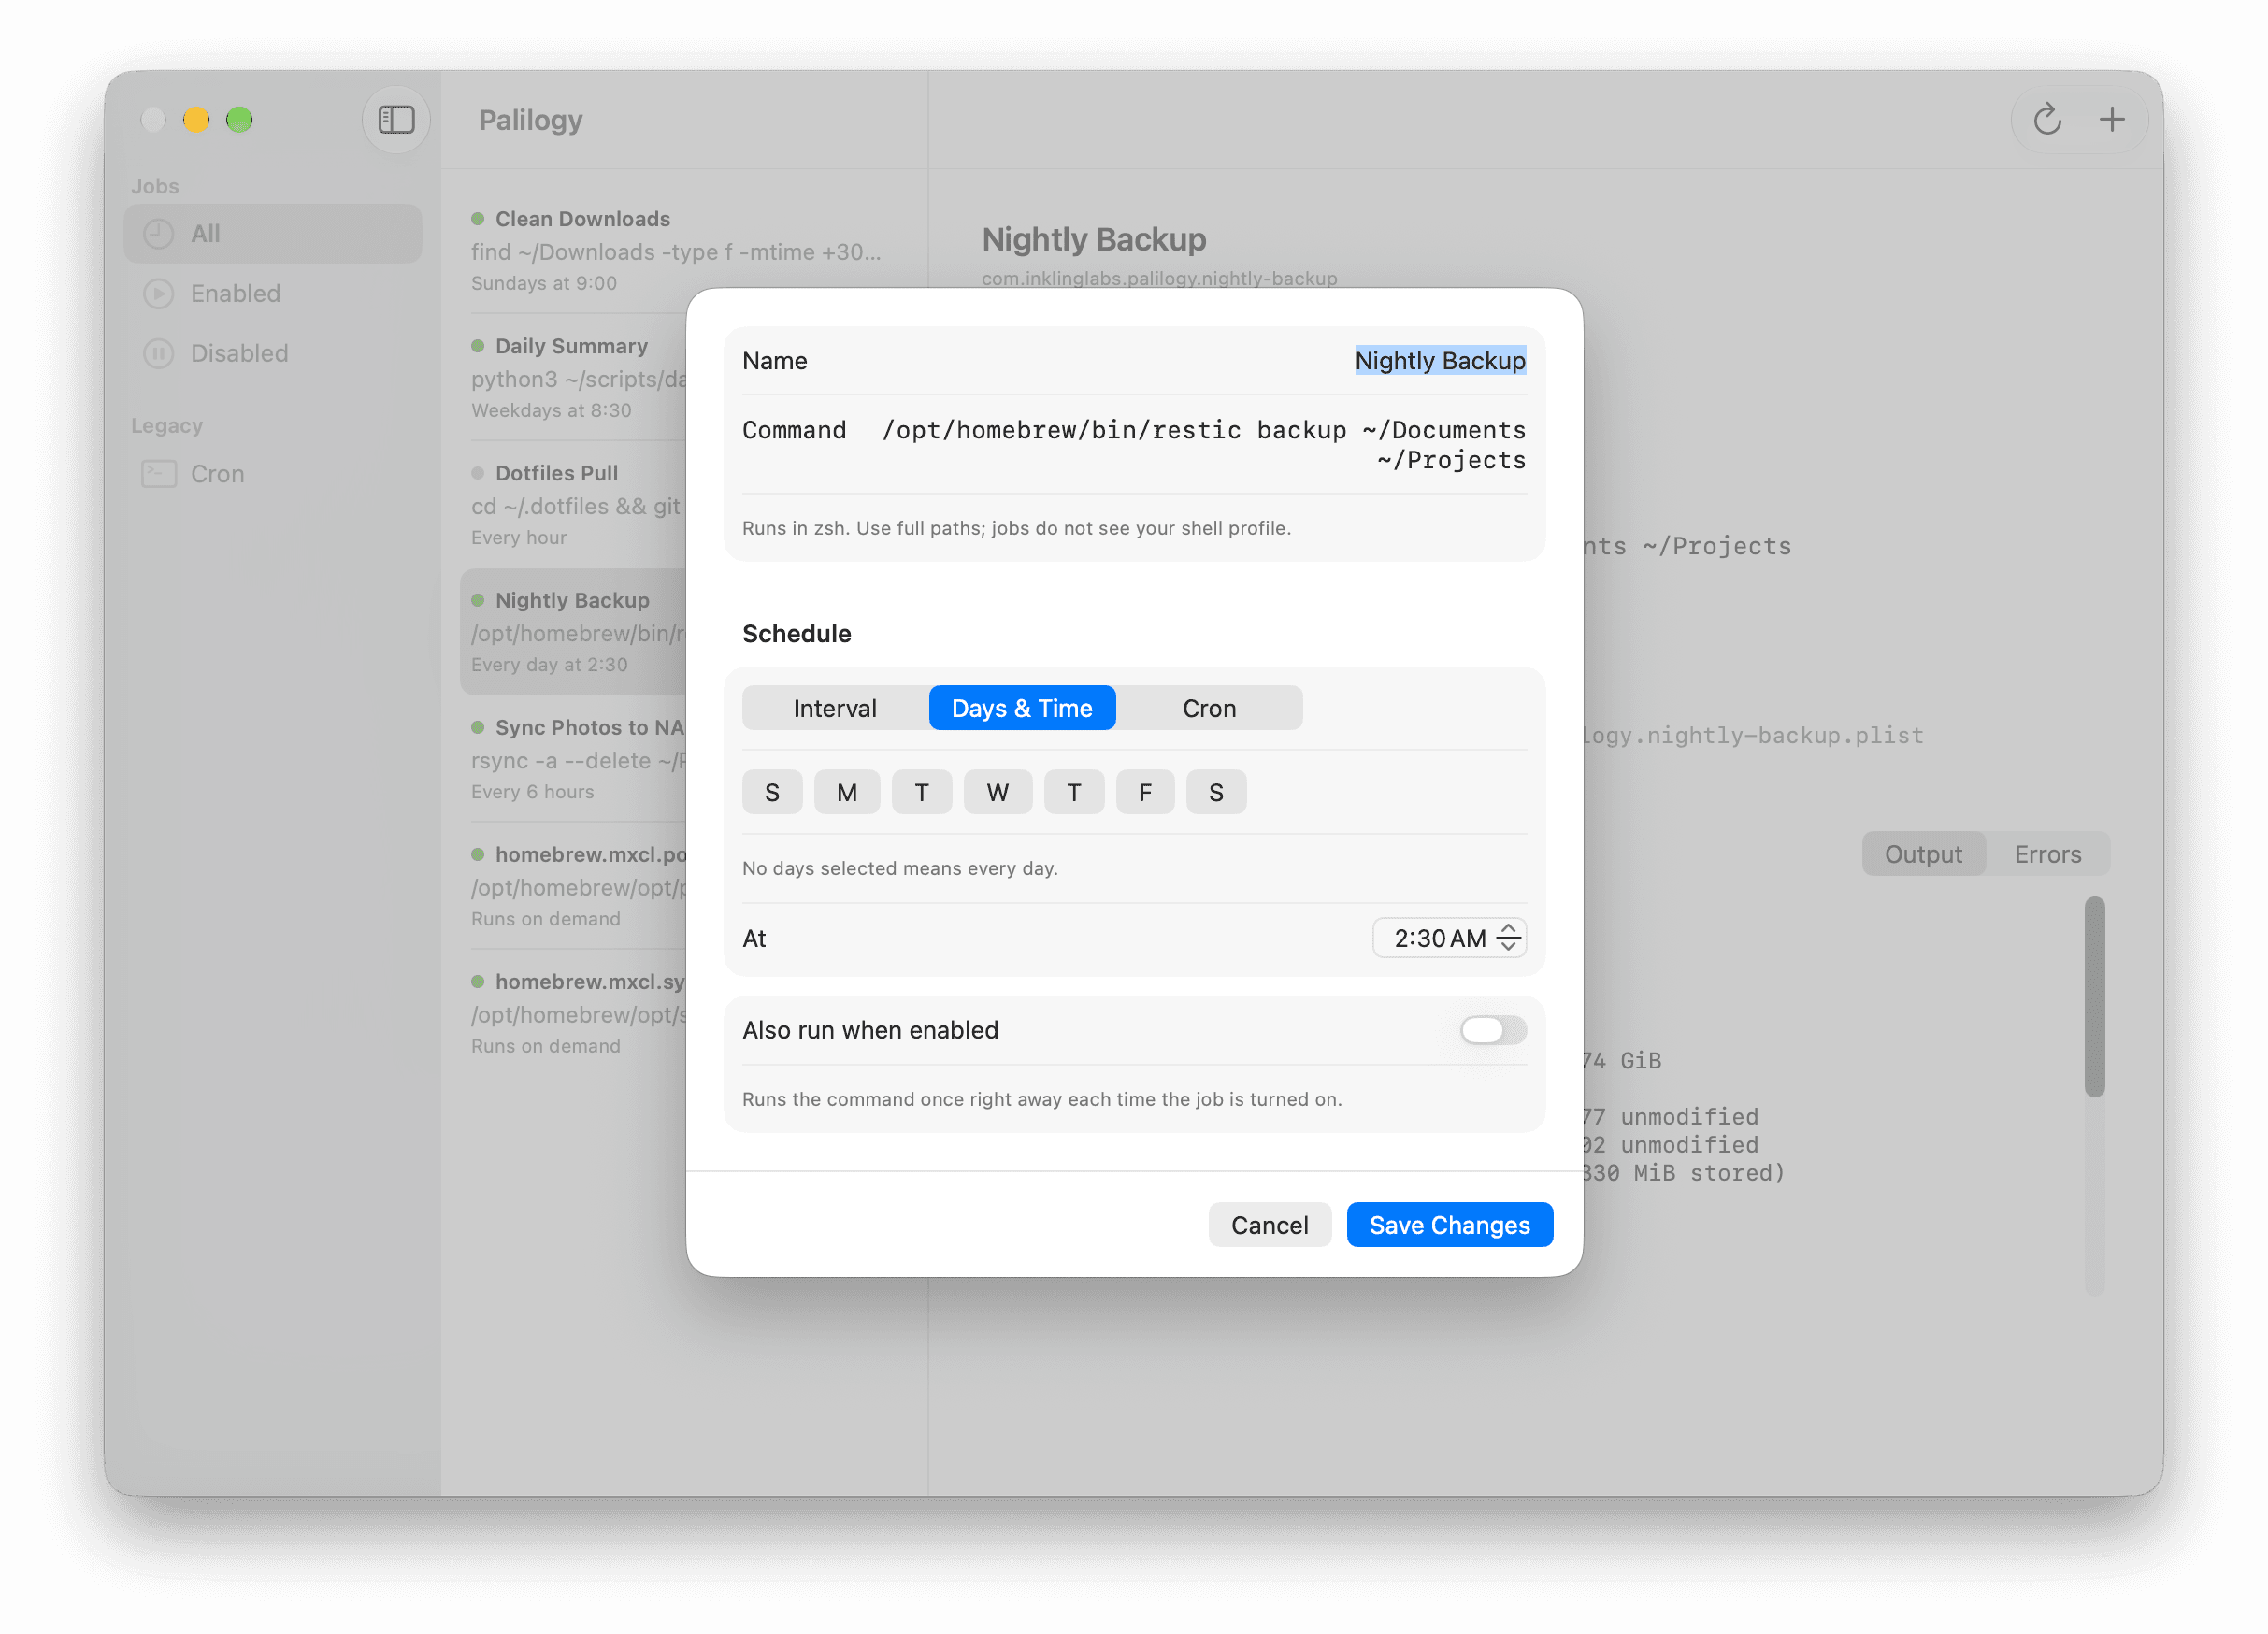Image resolution: width=2268 pixels, height=1634 pixels.
Task: Select the All jobs clock icon
Action: 158,234
